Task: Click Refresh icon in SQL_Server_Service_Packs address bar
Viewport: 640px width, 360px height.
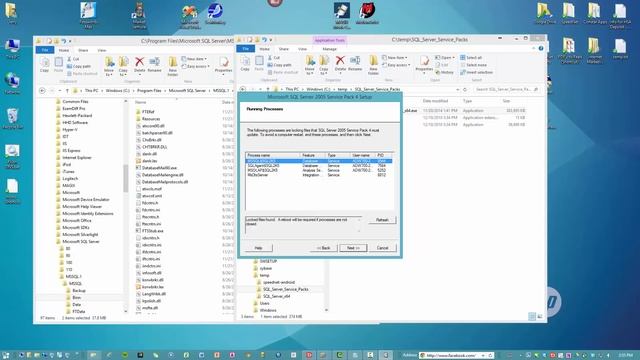Action: point(465,89)
